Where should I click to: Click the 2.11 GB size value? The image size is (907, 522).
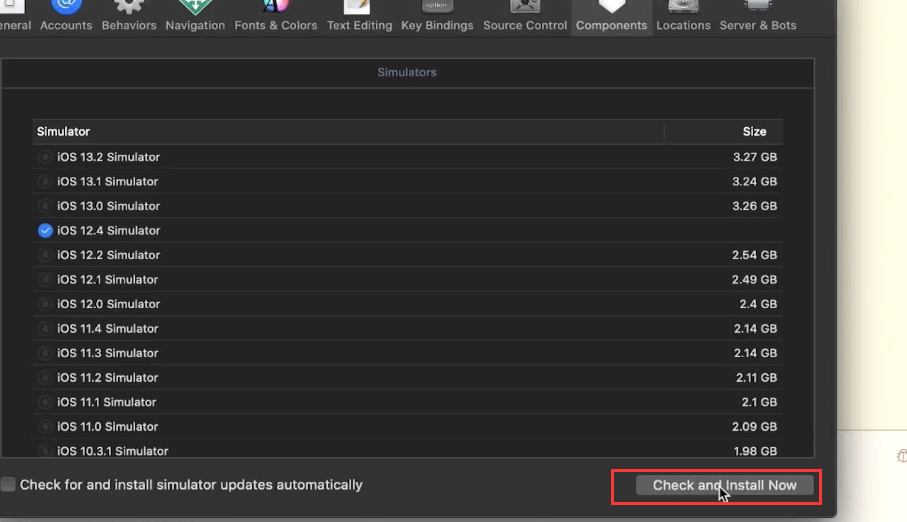756,377
